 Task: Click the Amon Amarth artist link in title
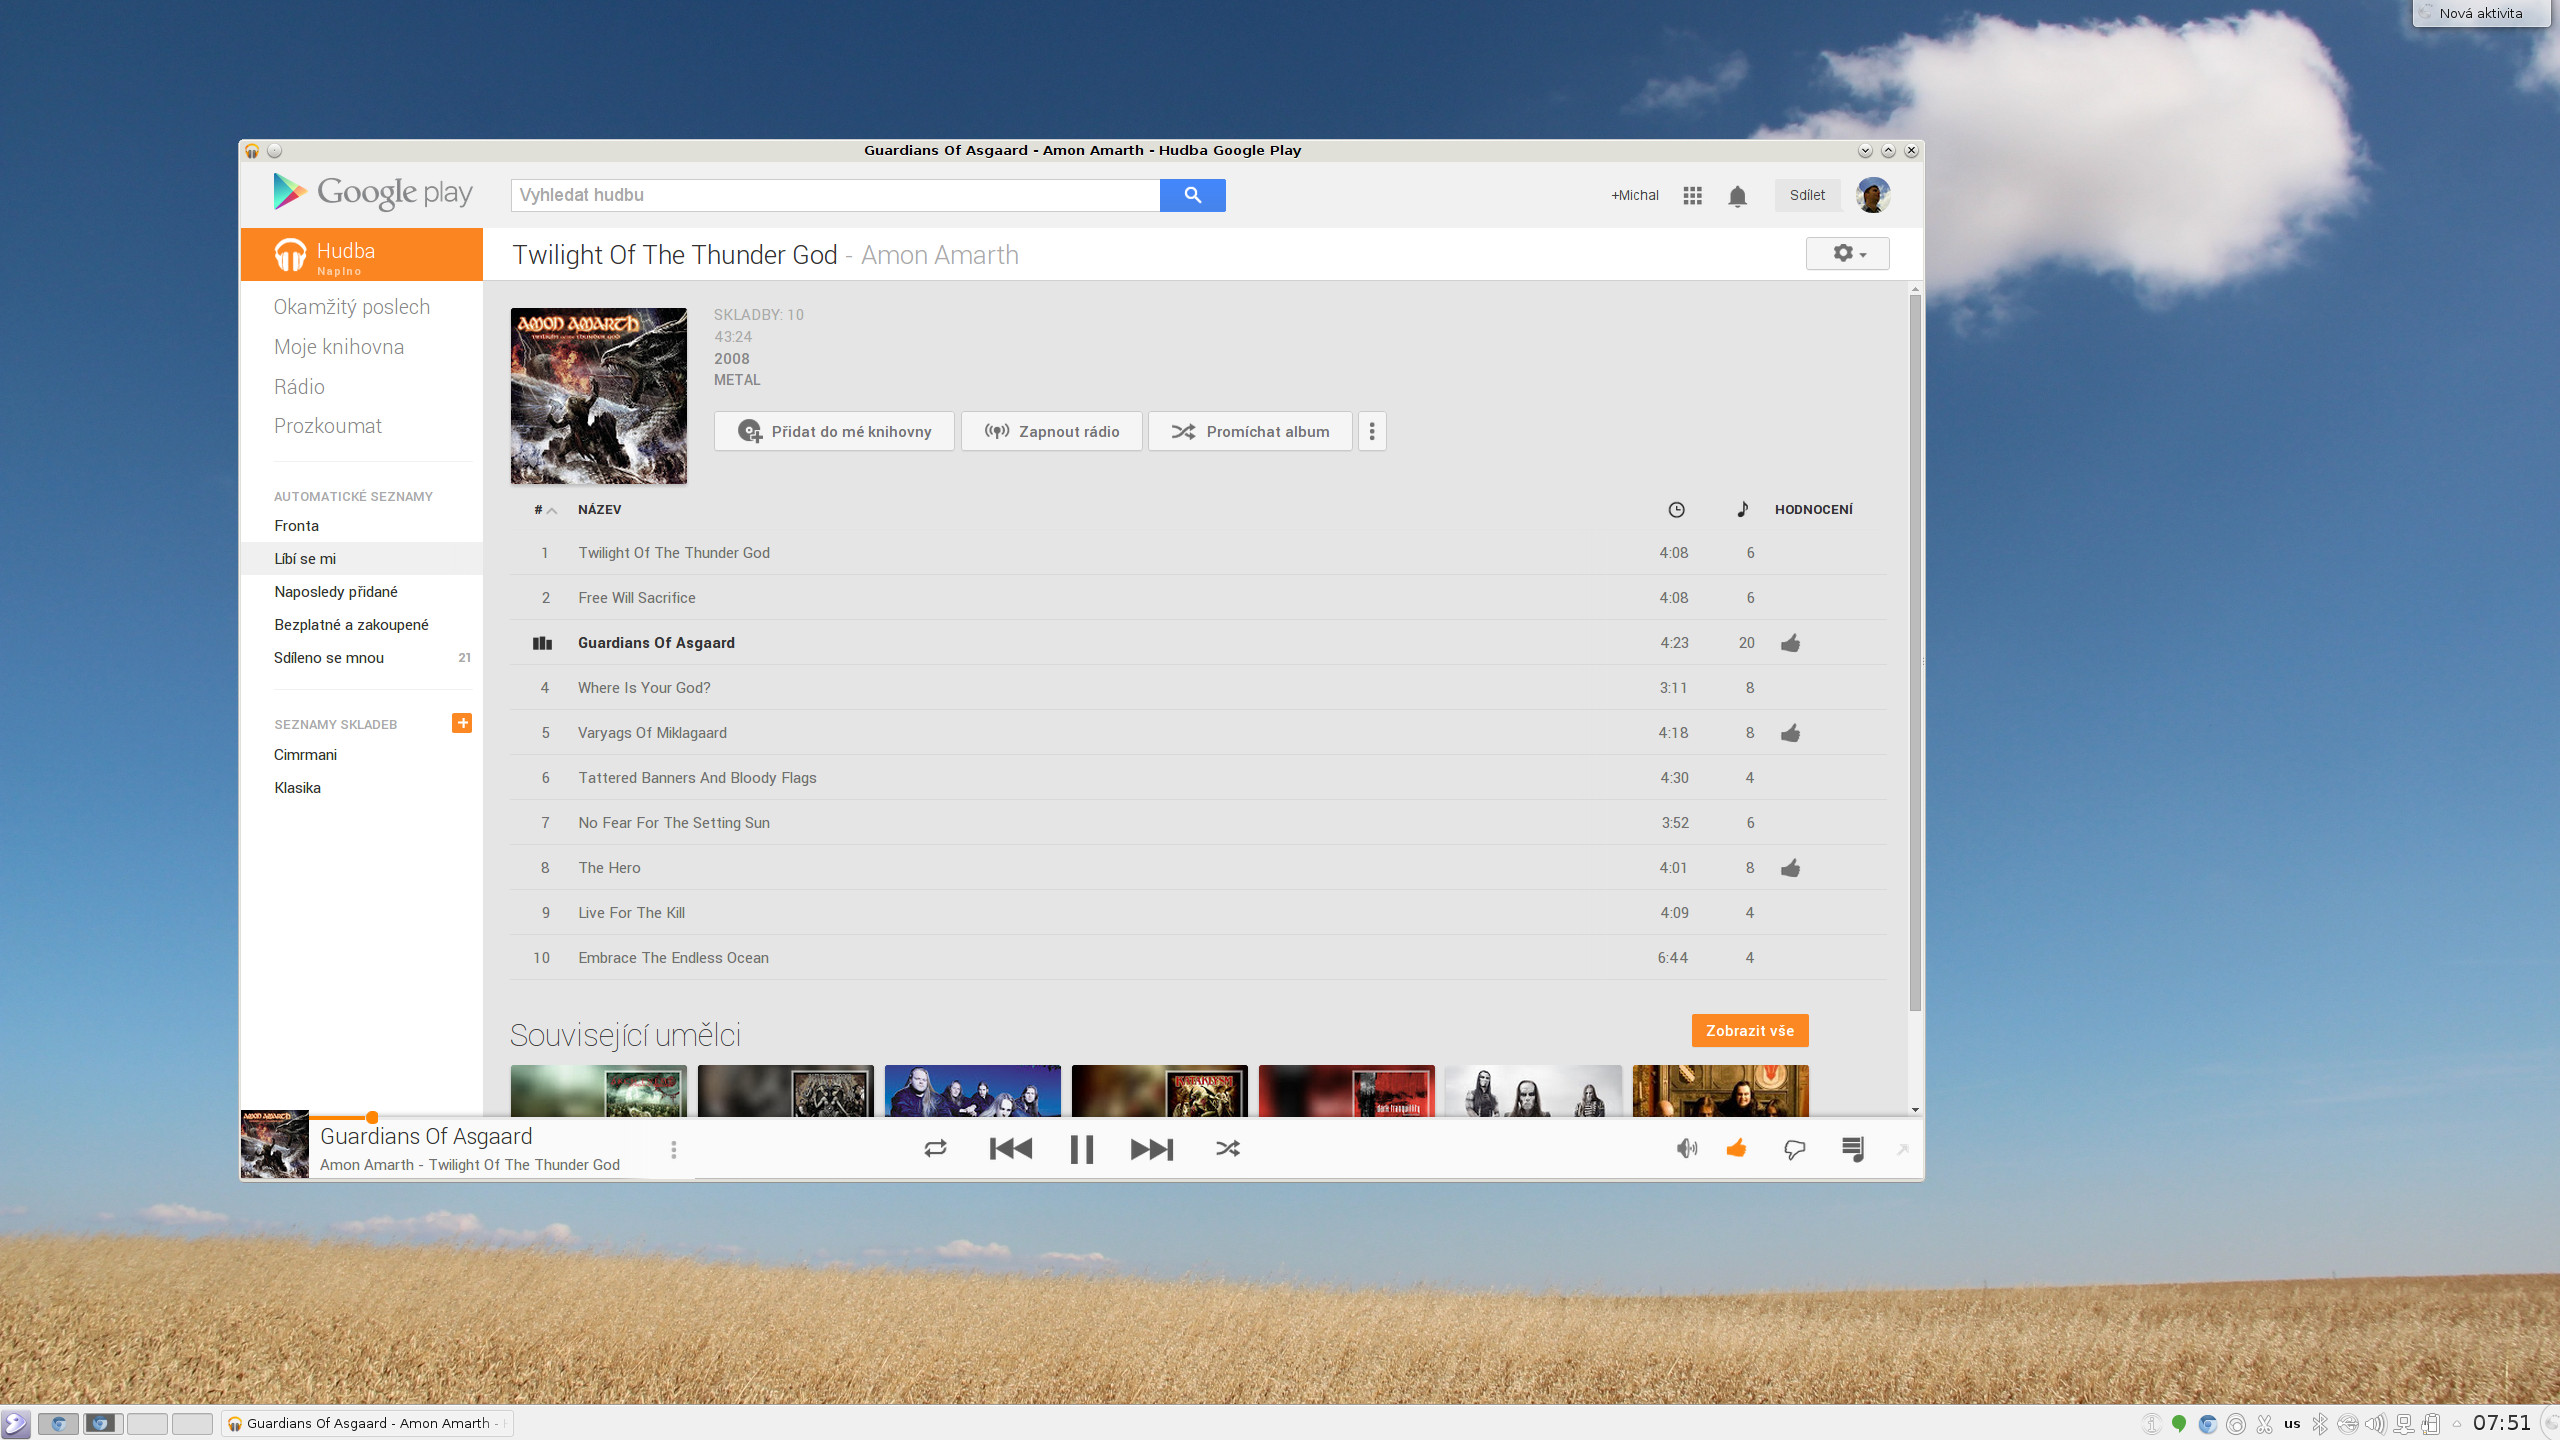[940, 255]
